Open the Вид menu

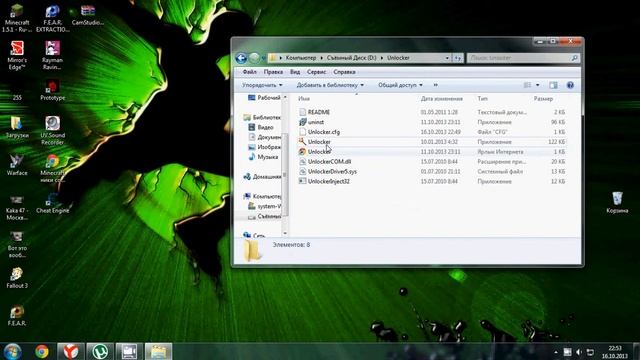[295, 72]
